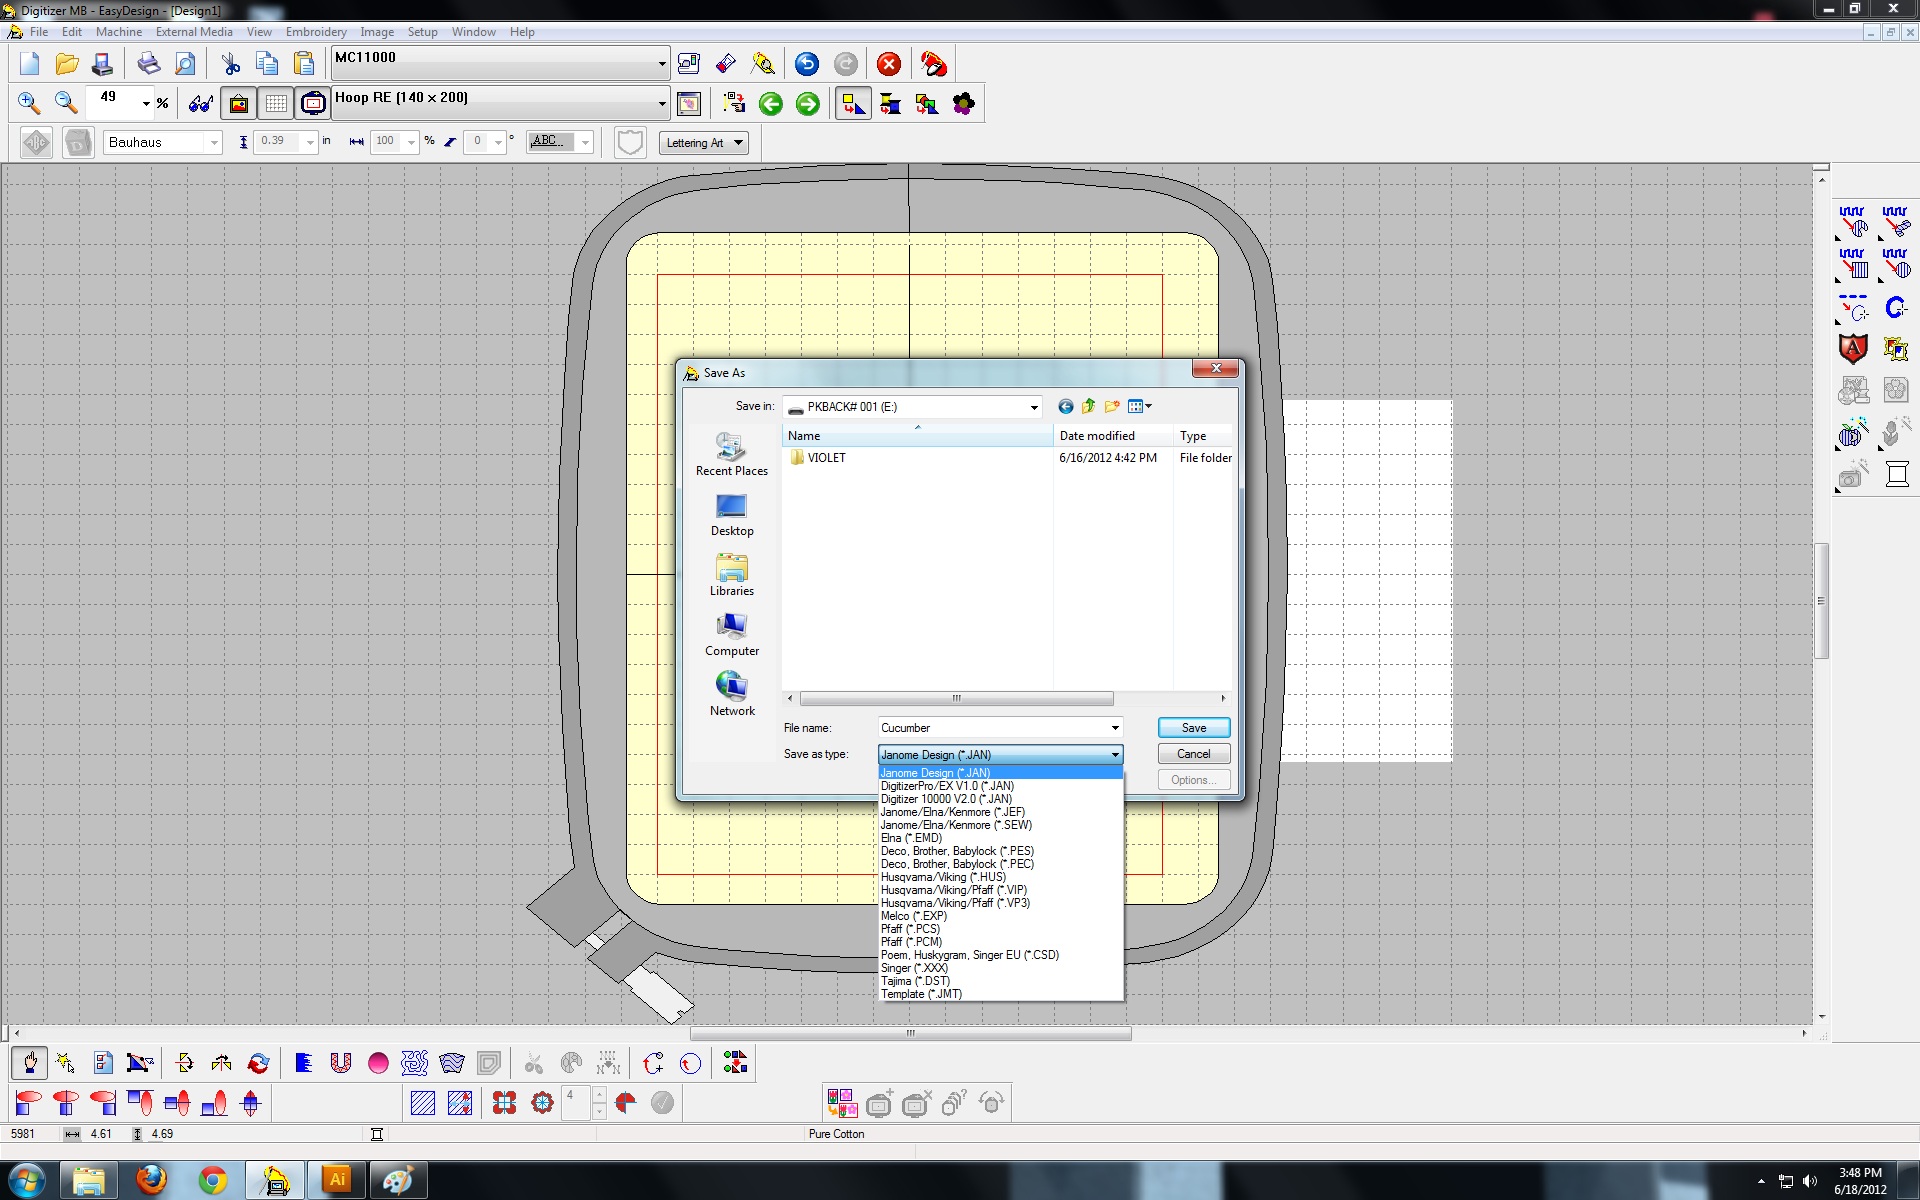Click the Windows Start button
Image resolution: width=1920 pixels, height=1200 pixels.
(x=26, y=1181)
